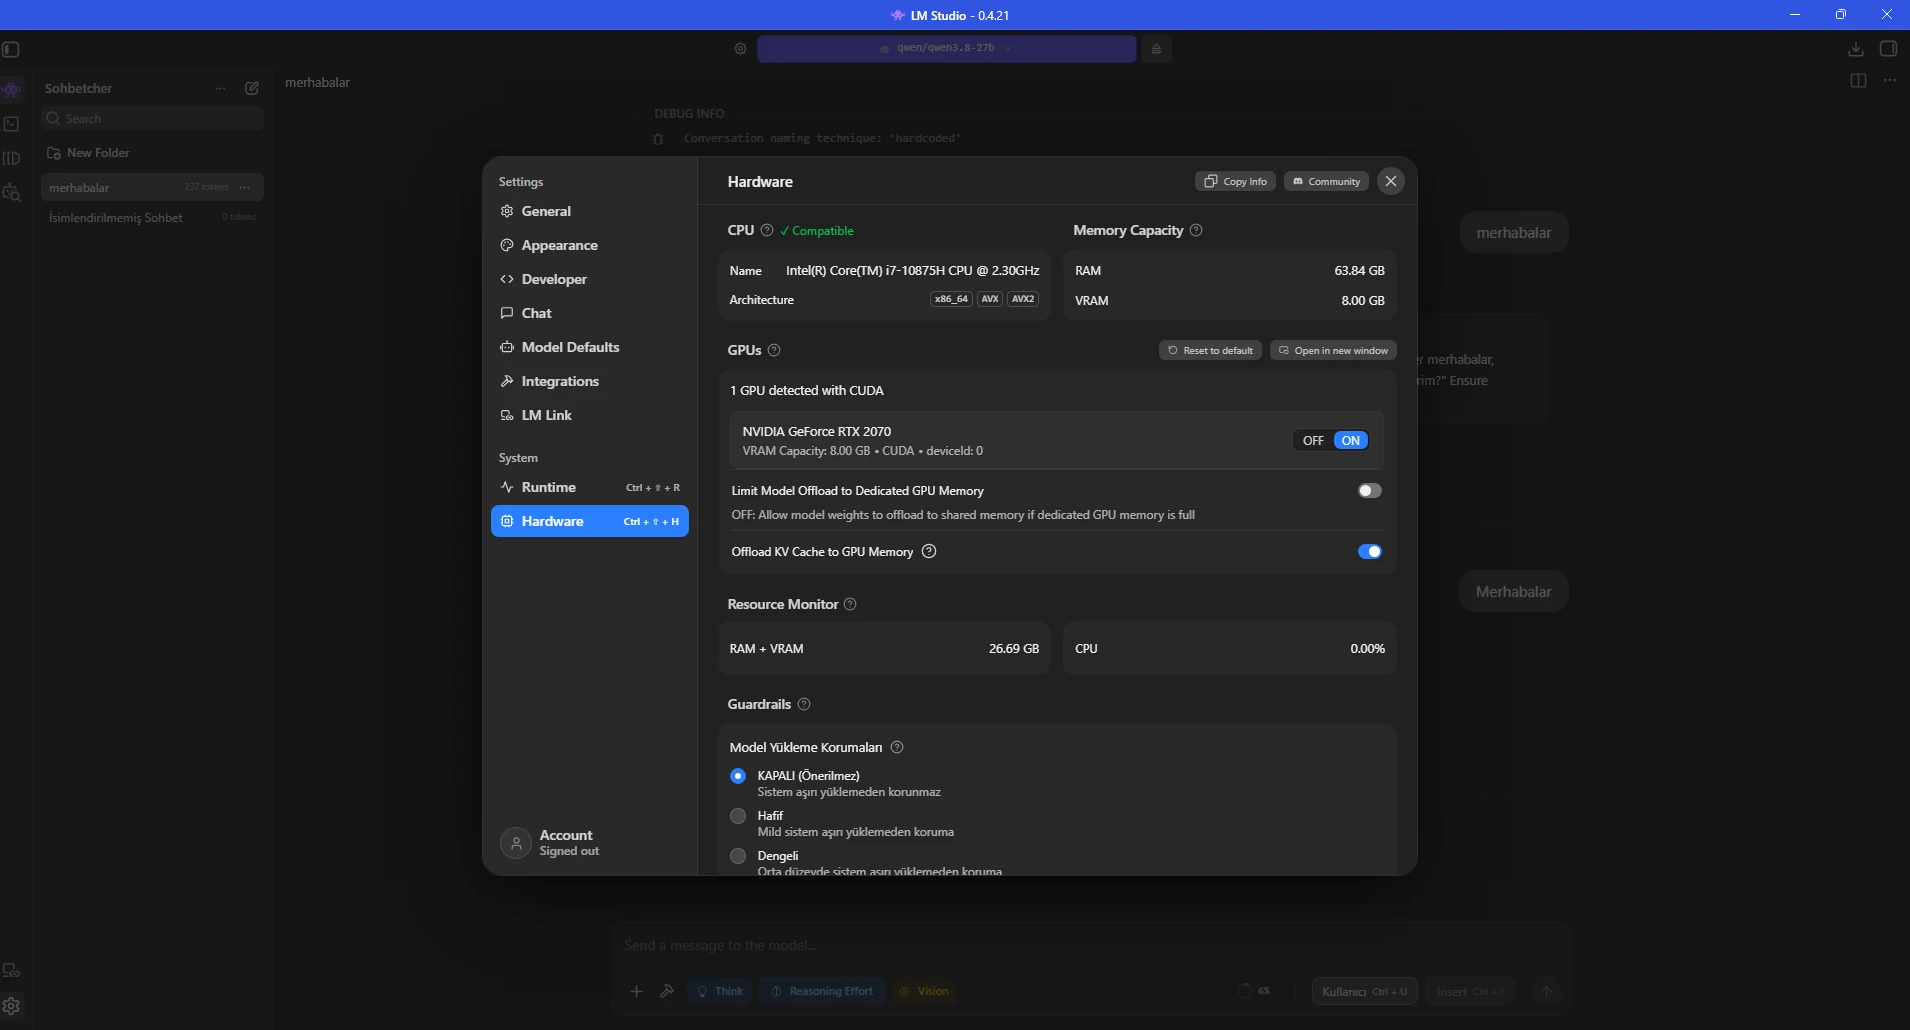Open Developer settings section

pyautogui.click(x=590, y=279)
